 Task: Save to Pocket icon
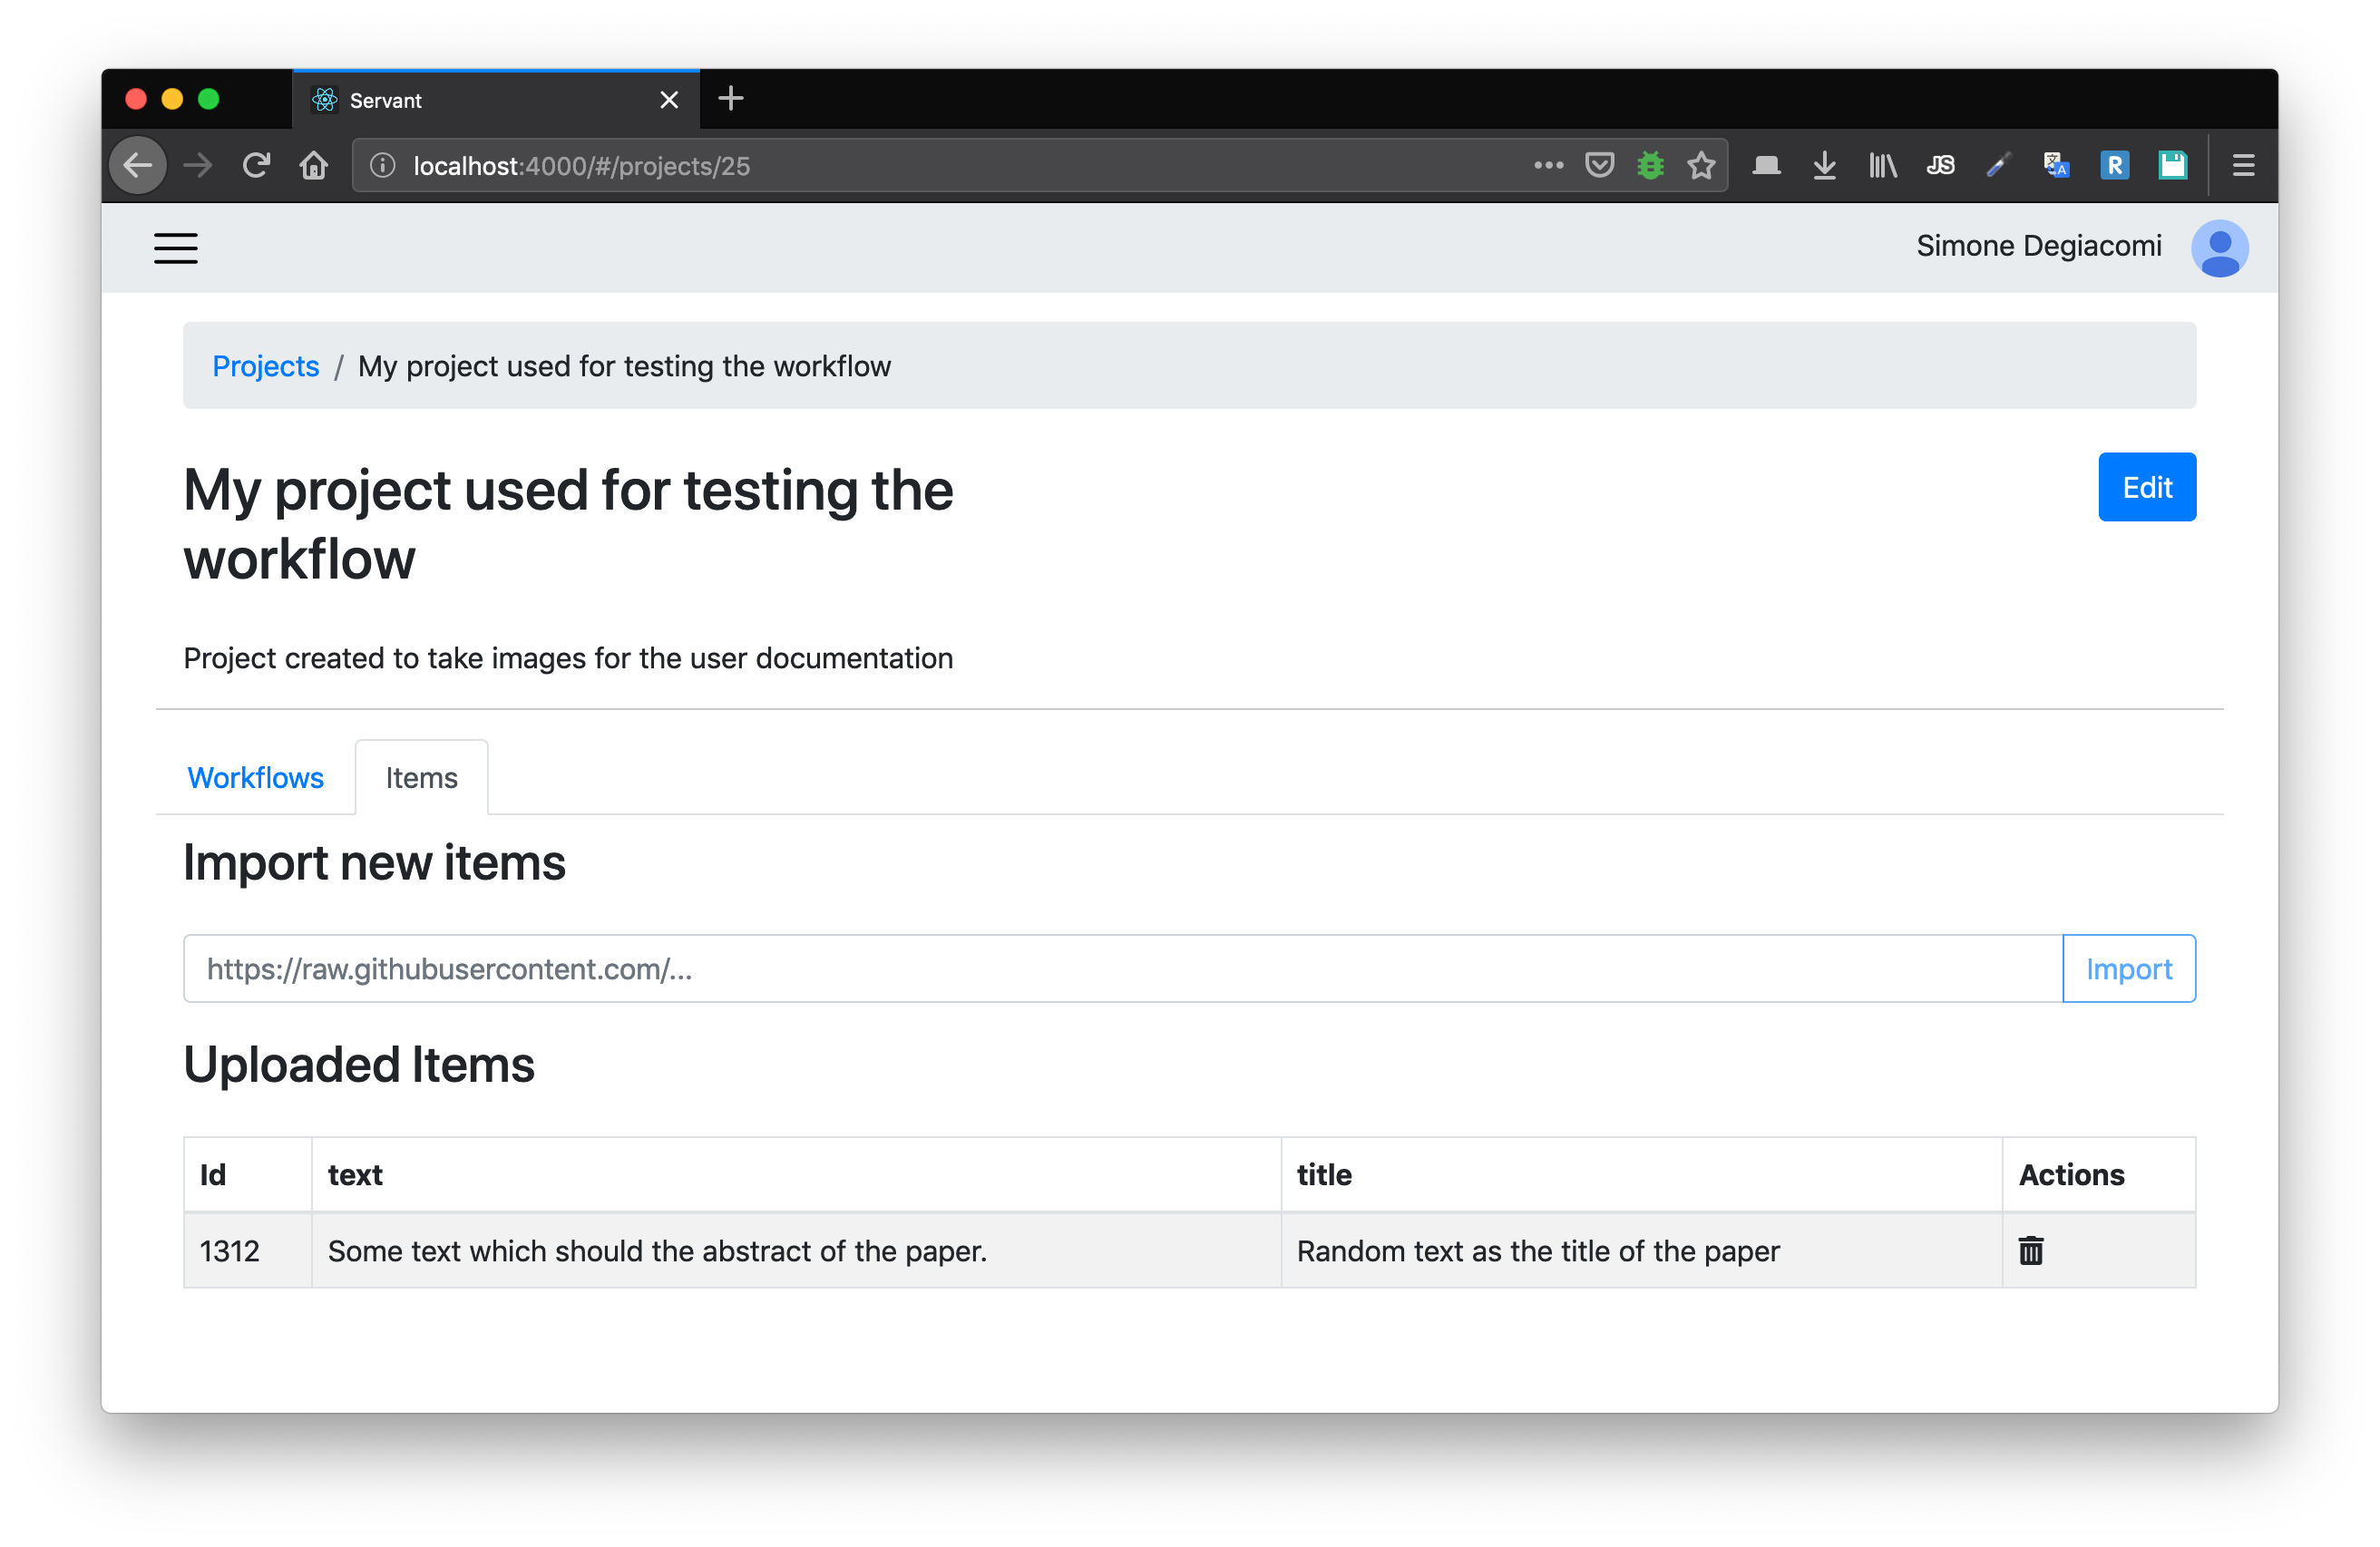coord(1599,166)
